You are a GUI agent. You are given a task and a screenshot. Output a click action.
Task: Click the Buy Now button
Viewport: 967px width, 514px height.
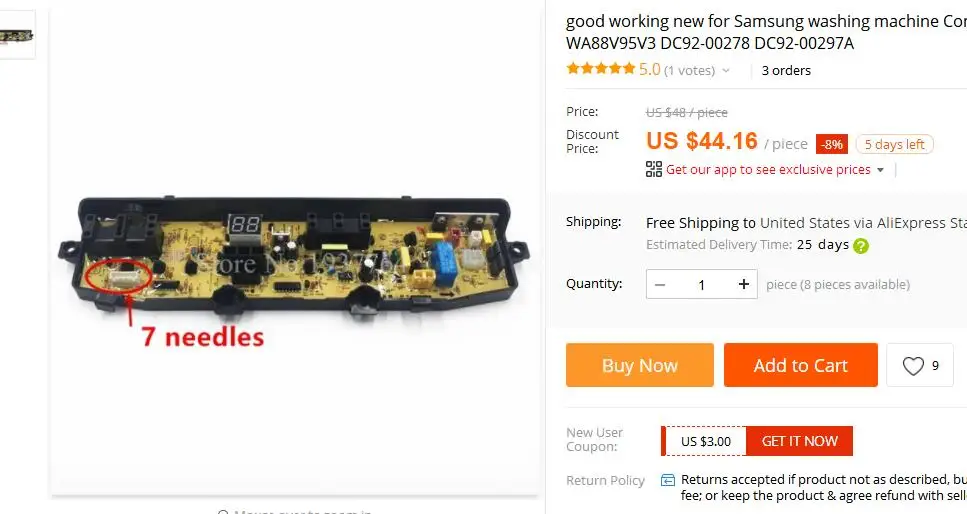point(640,365)
